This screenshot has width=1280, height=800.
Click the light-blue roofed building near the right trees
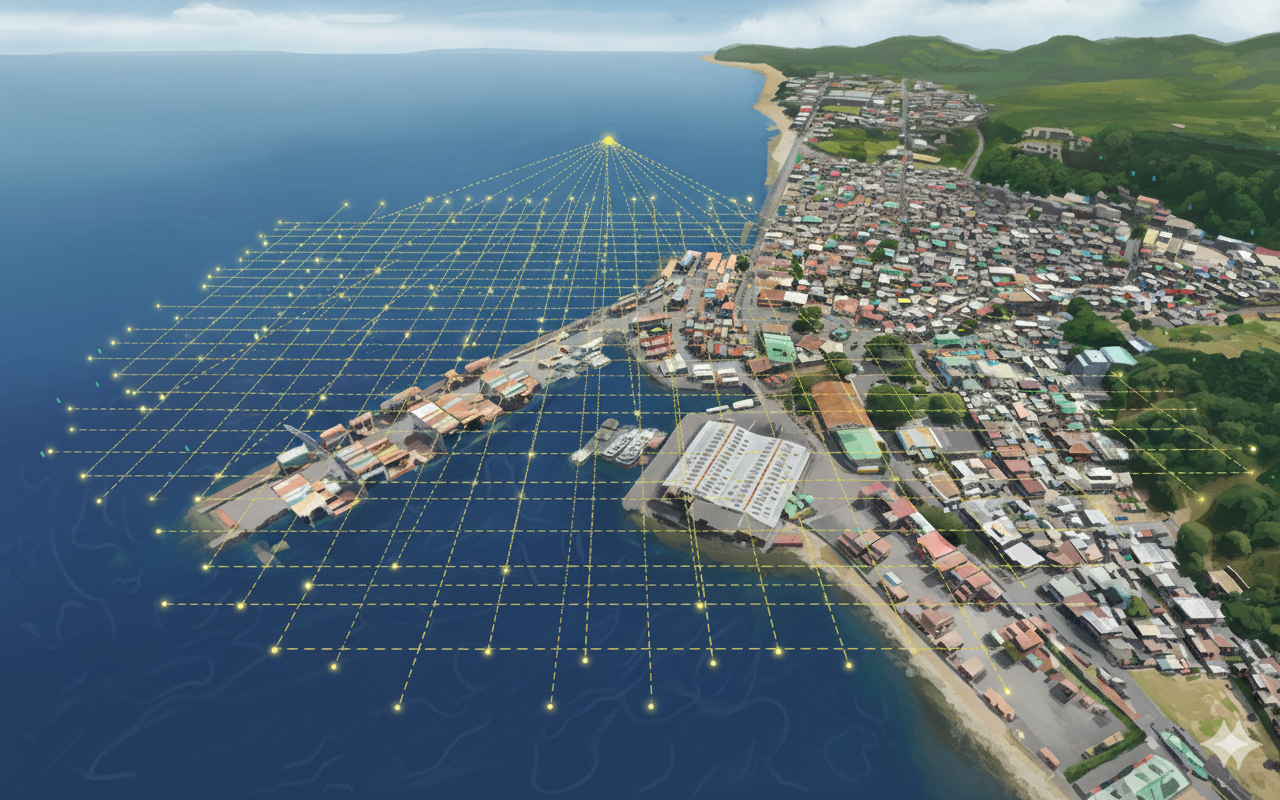pyautogui.click(x=1102, y=359)
